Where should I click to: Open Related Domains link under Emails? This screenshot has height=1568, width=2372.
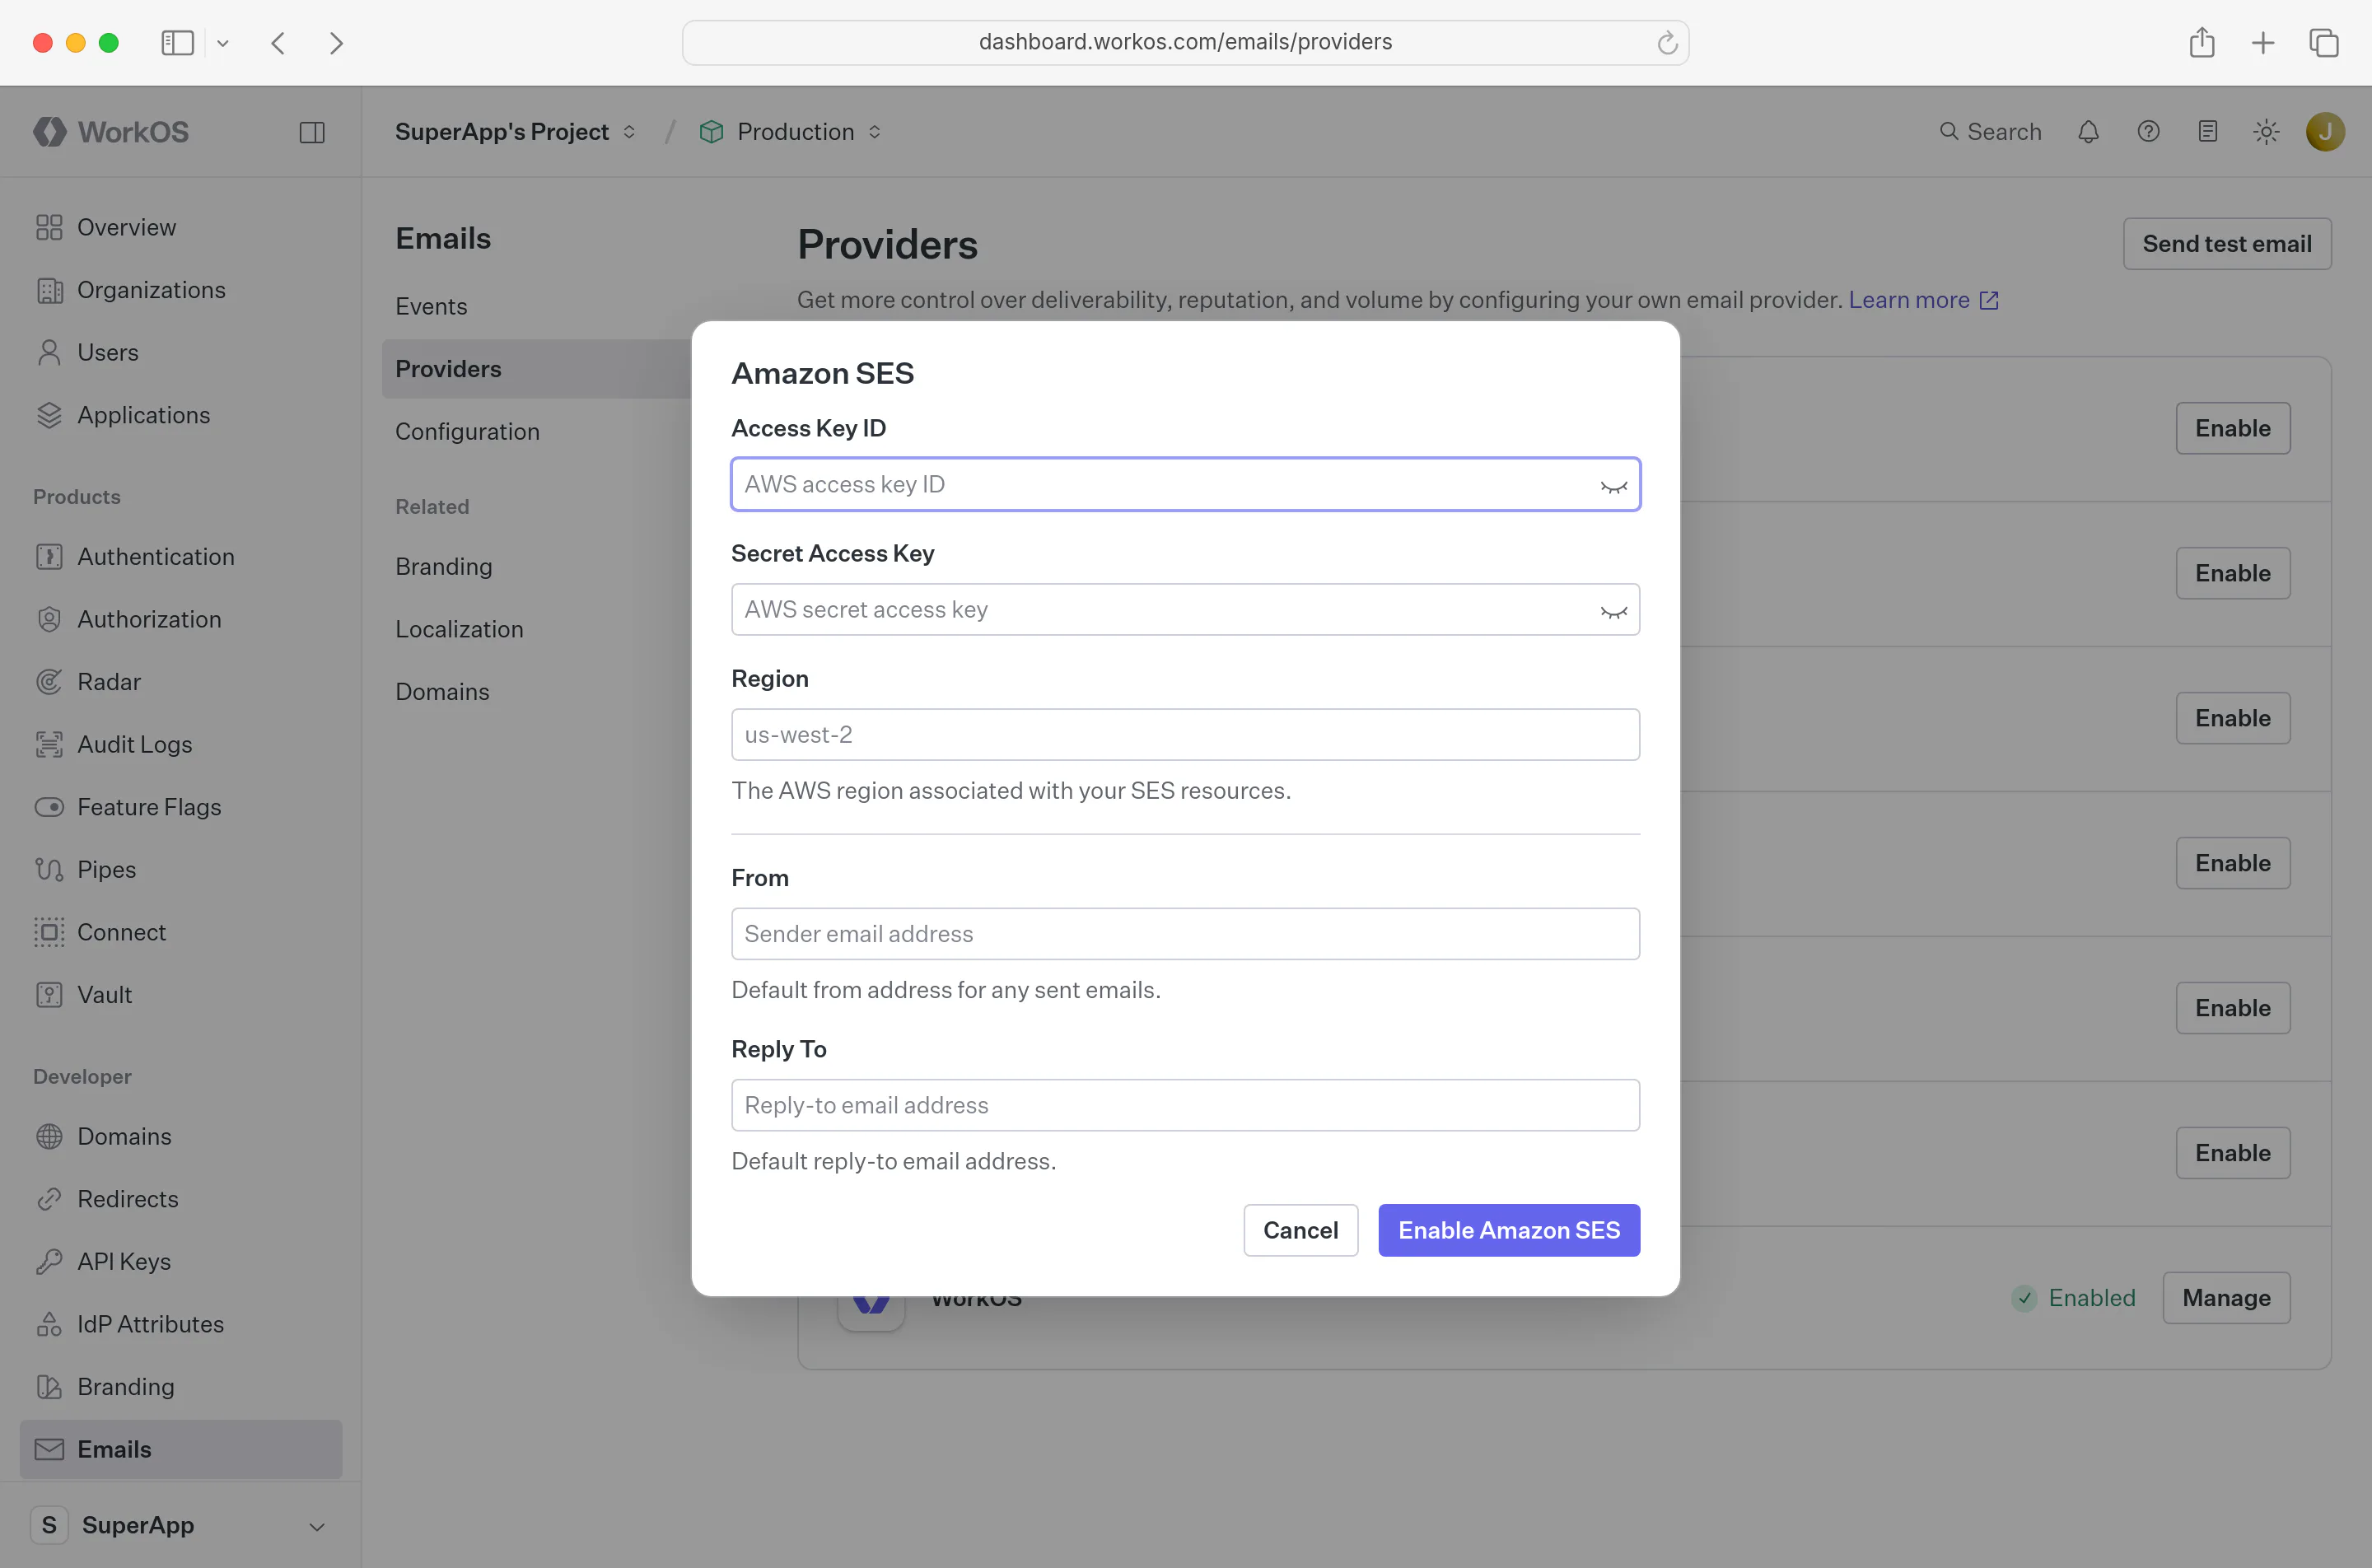pyautogui.click(x=442, y=692)
